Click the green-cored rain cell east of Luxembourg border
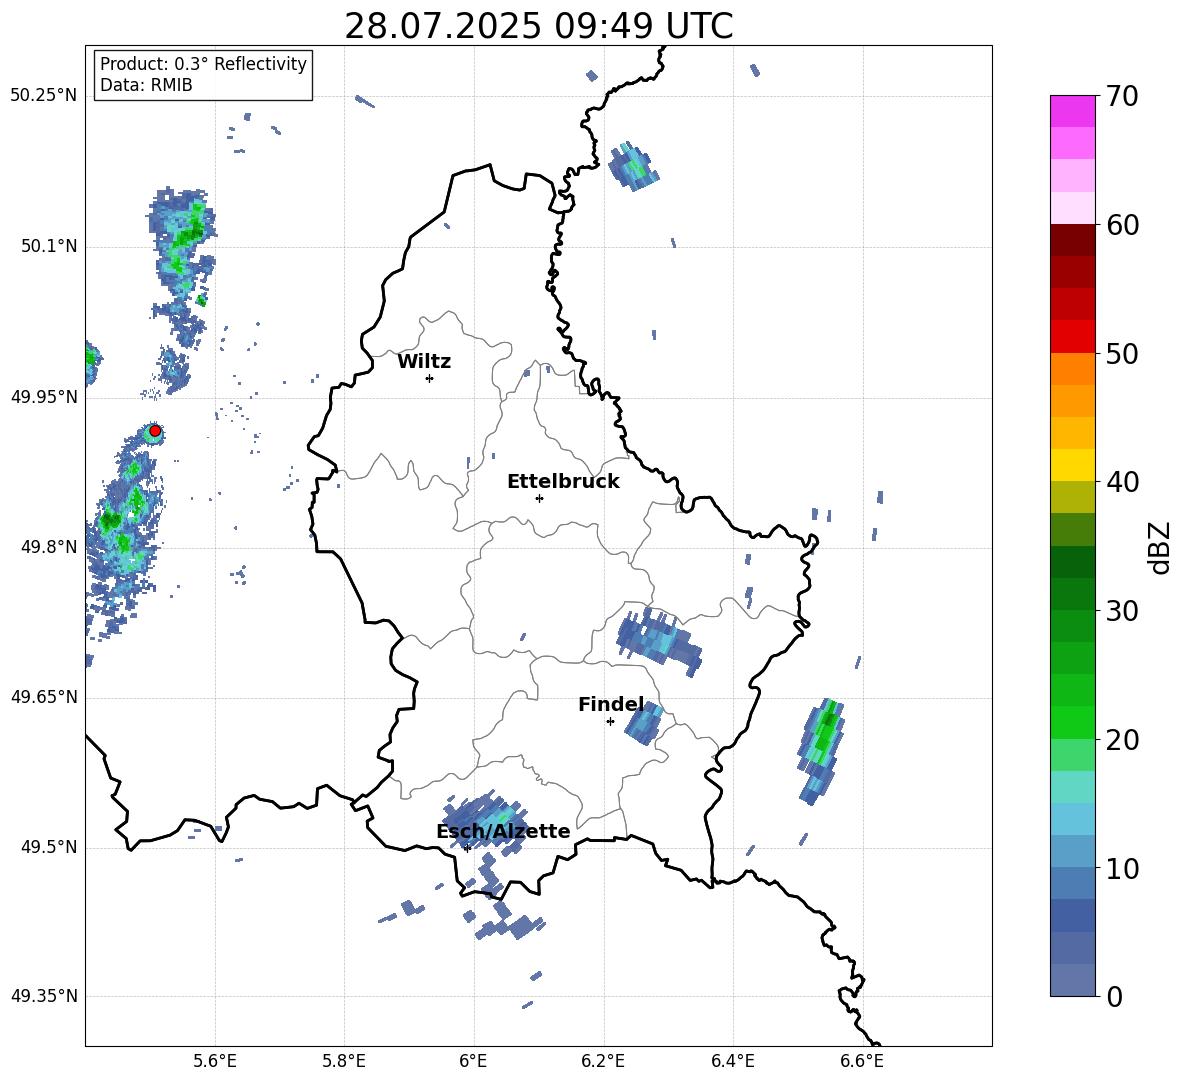1184x1081 pixels. tap(822, 751)
